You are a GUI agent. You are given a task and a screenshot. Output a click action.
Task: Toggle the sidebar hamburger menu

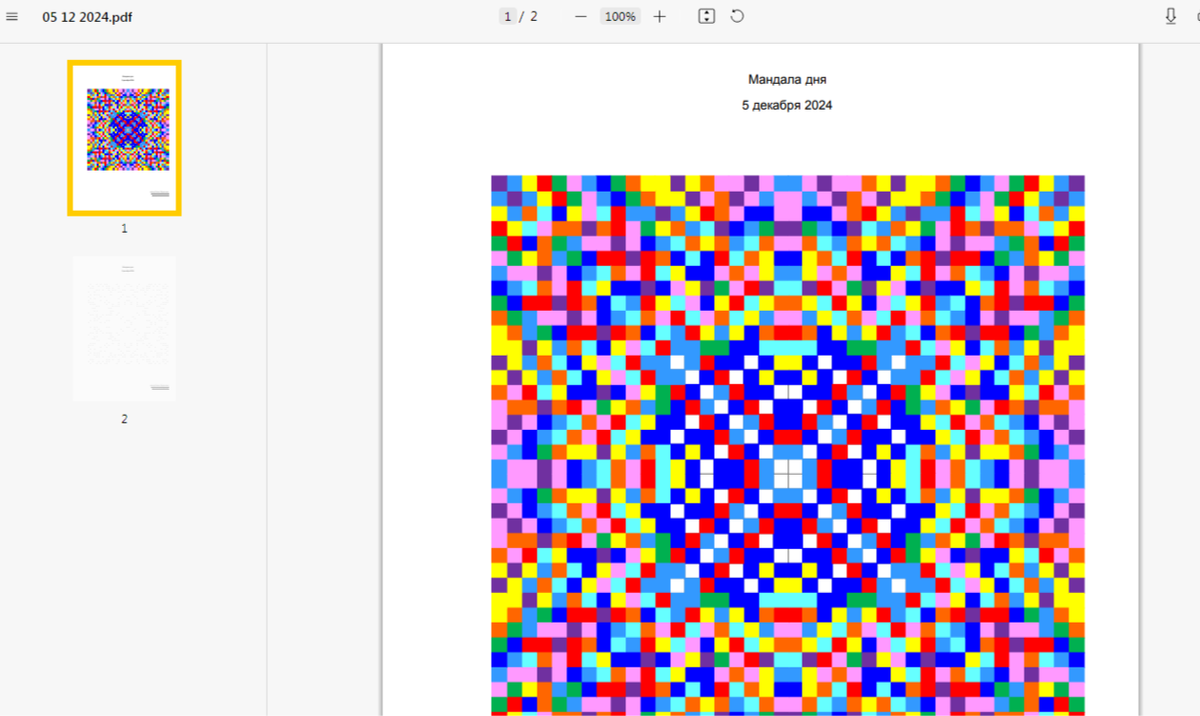point(12,17)
